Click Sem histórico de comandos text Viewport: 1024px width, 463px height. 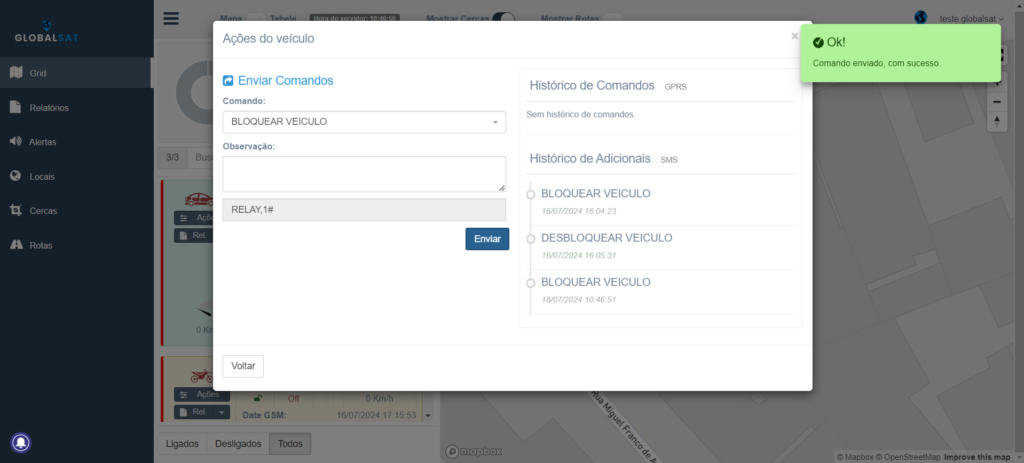[x=581, y=114]
